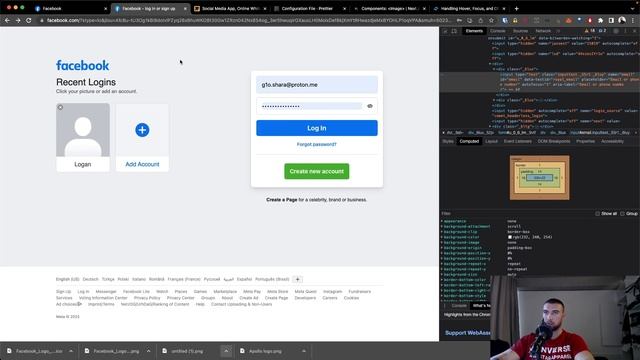640x360 pixels.
Task: Open the untitled .png download item
Action: (188, 351)
